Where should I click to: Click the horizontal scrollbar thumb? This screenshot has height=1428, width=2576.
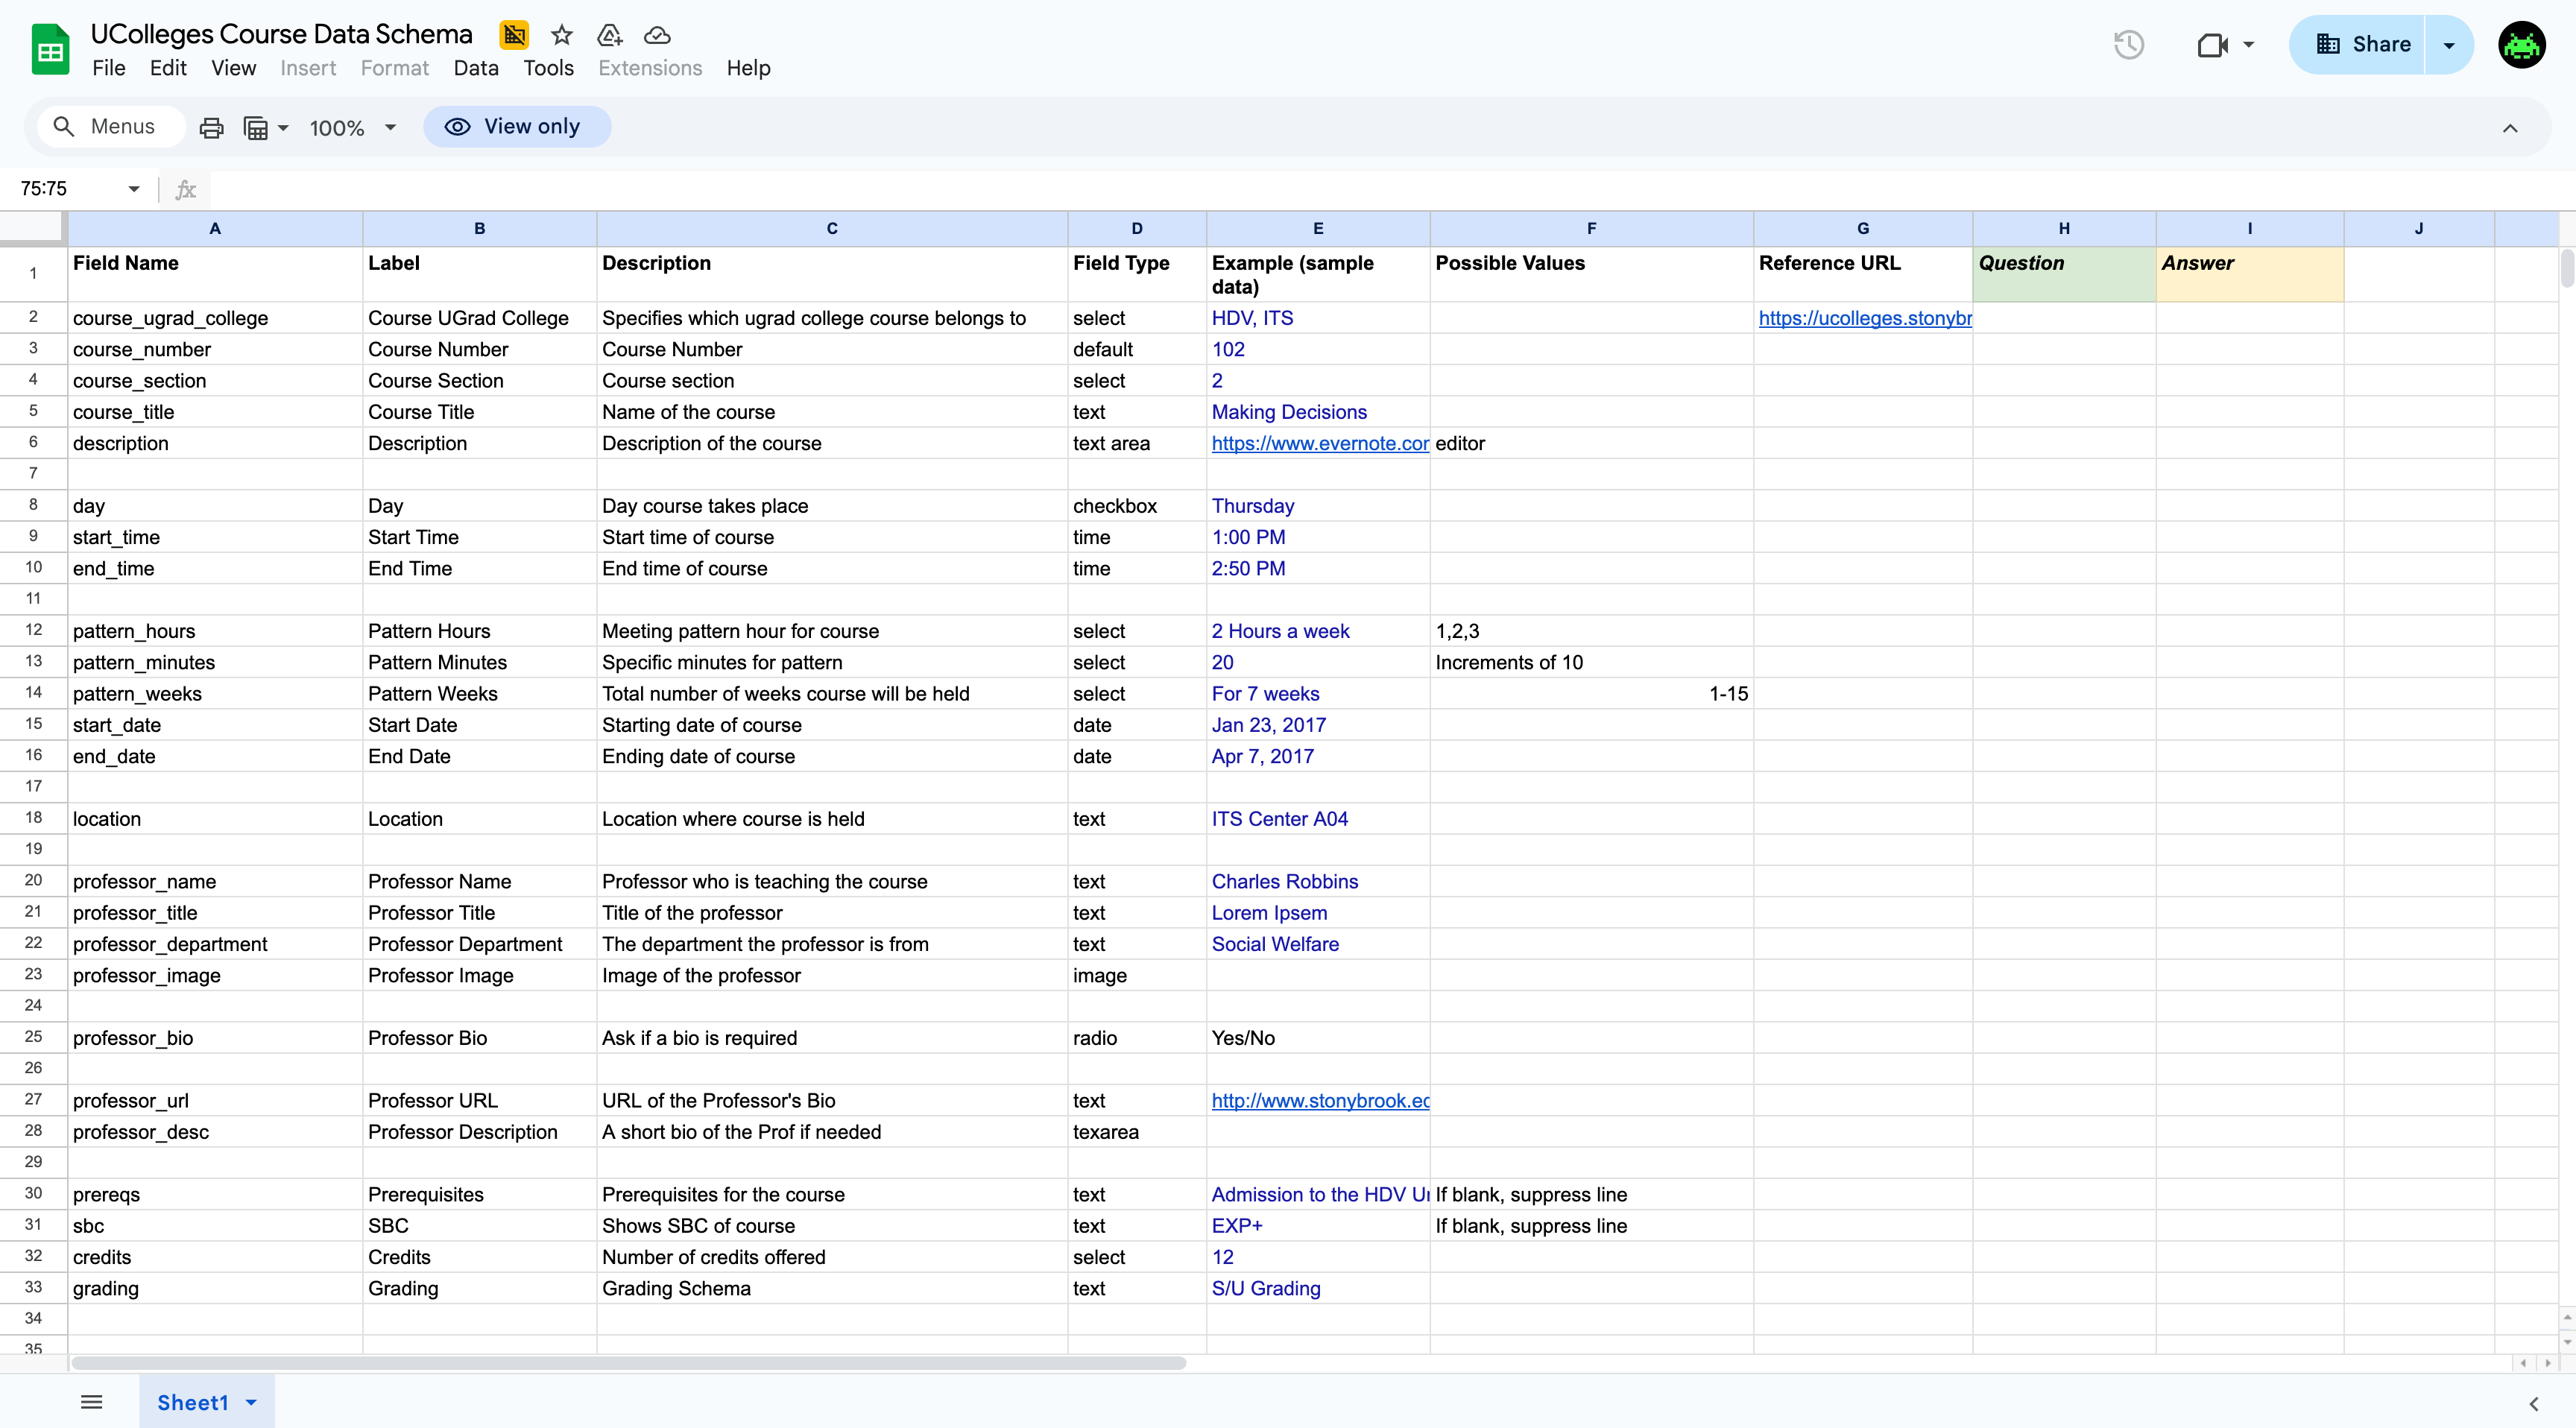tap(628, 1363)
